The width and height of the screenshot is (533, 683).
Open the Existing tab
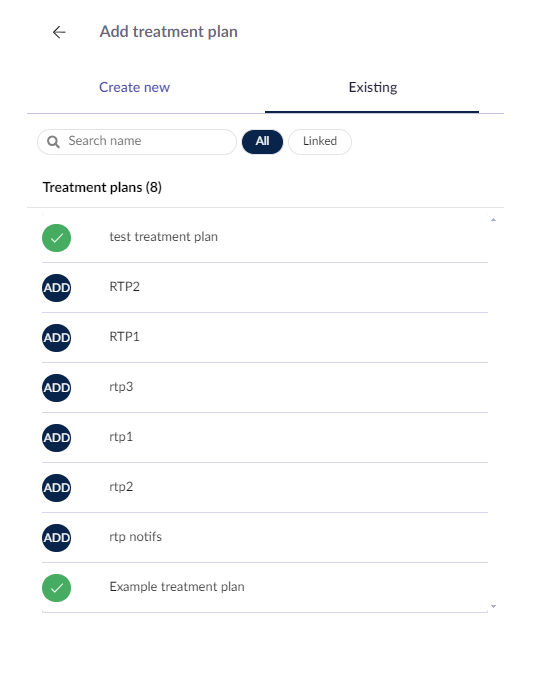point(373,87)
